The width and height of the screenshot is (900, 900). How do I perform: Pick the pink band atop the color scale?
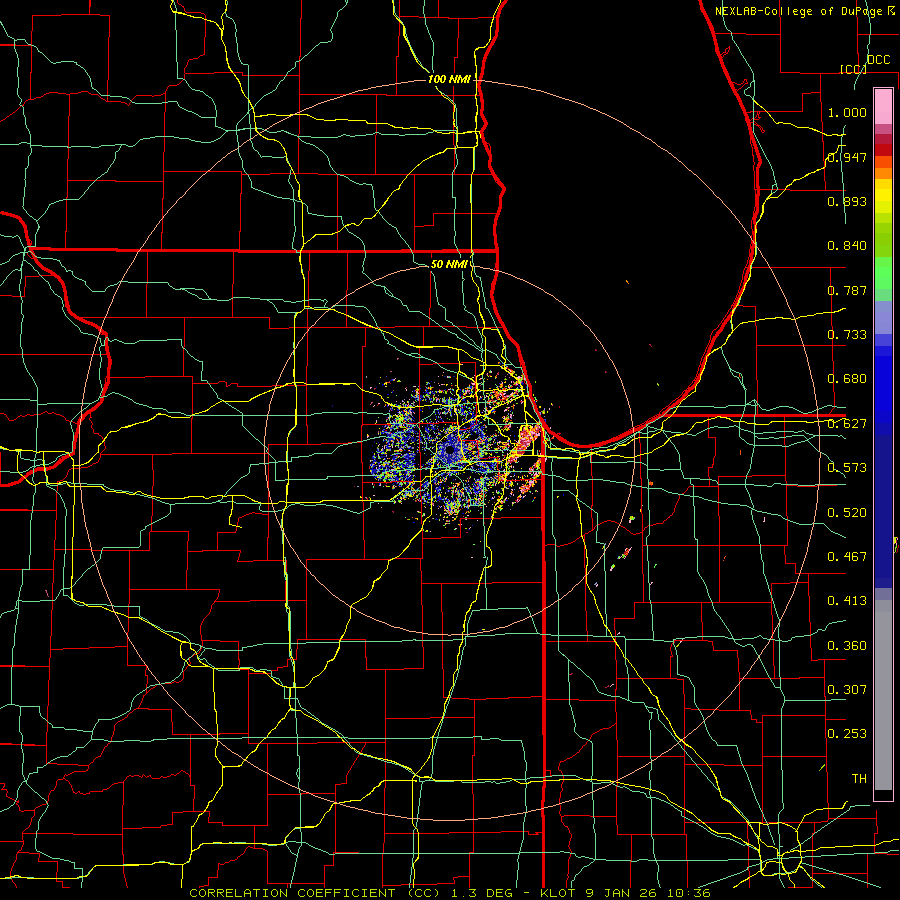[883, 107]
